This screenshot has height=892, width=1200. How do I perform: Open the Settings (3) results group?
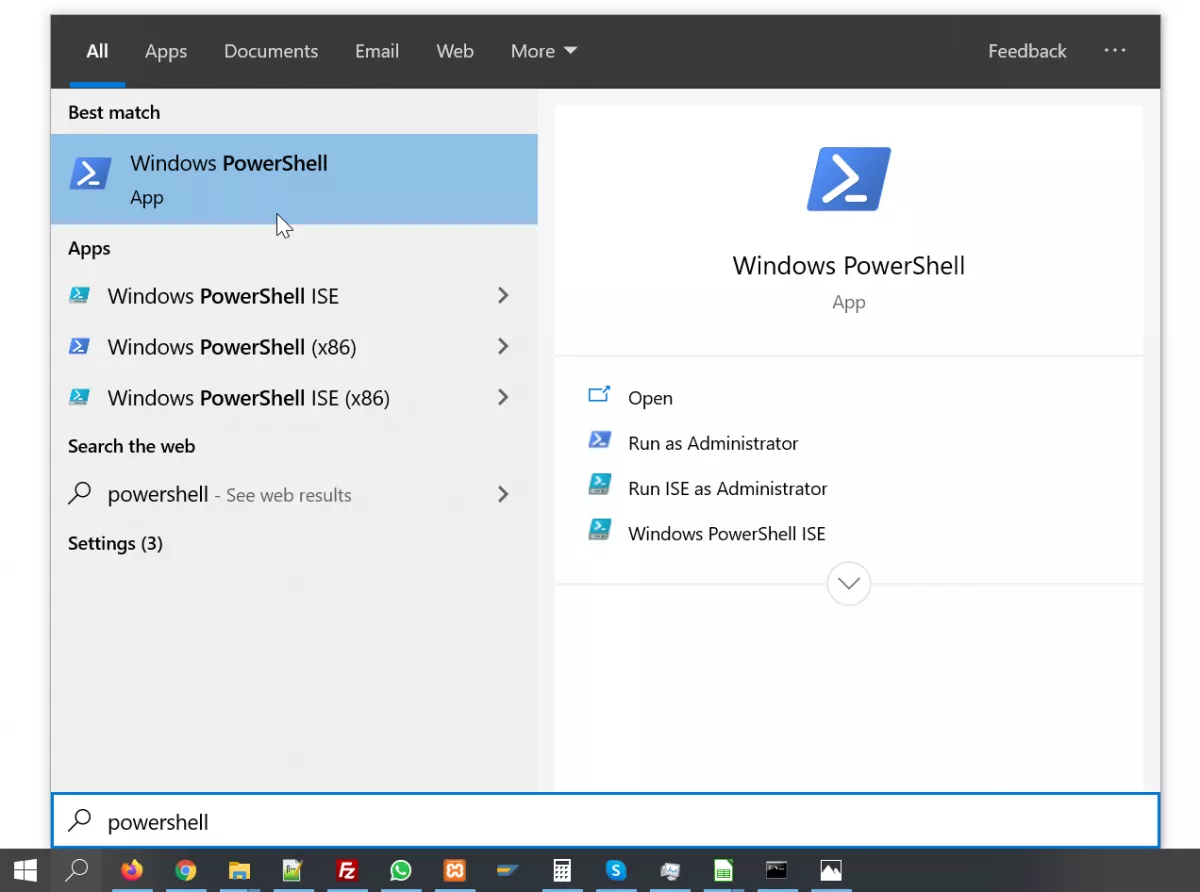pyautogui.click(x=115, y=544)
